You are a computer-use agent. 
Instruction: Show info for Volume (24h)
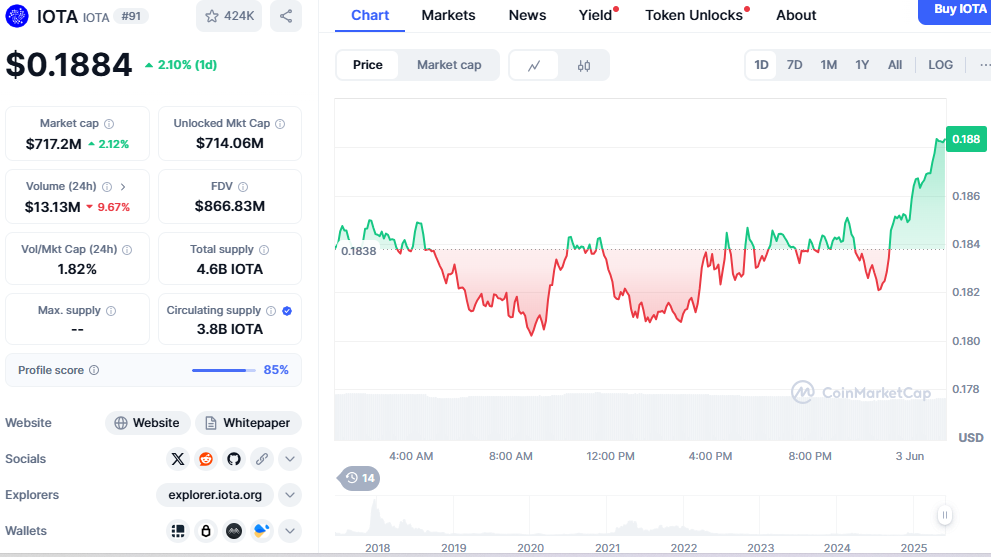[107, 187]
